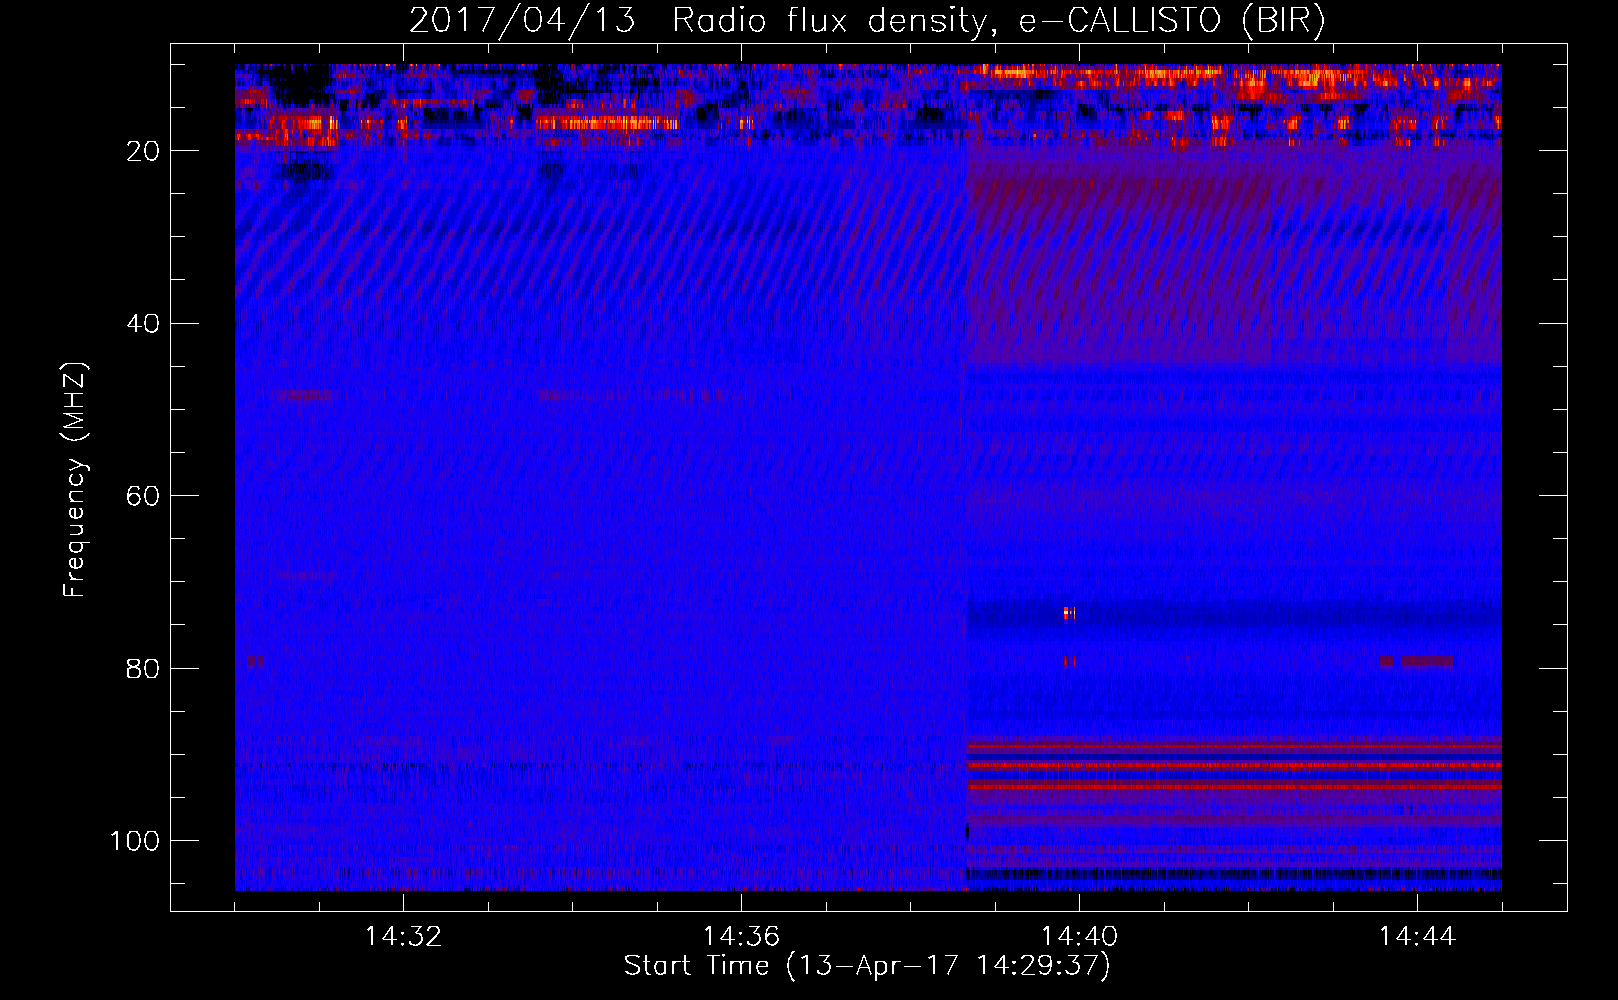The image size is (1618, 1000).
Task: Click the '14:40' time tick label
Action: pos(1079,937)
